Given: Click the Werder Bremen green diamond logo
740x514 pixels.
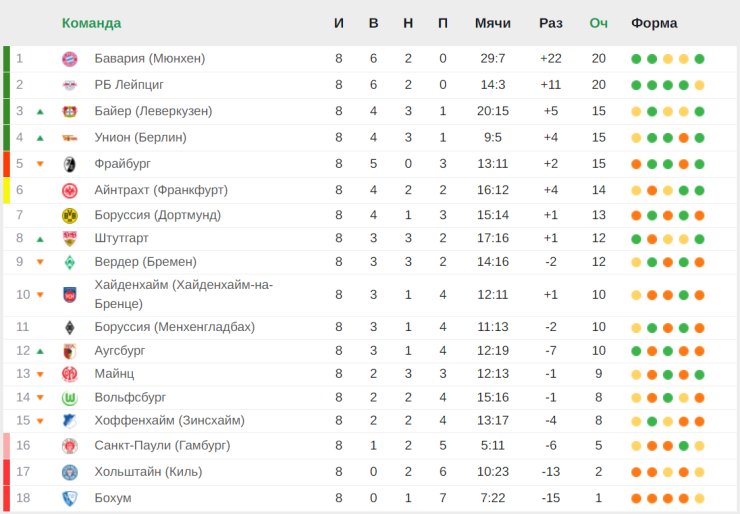Looking at the screenshot, I should pyautogui.click(x=70, y=262).
